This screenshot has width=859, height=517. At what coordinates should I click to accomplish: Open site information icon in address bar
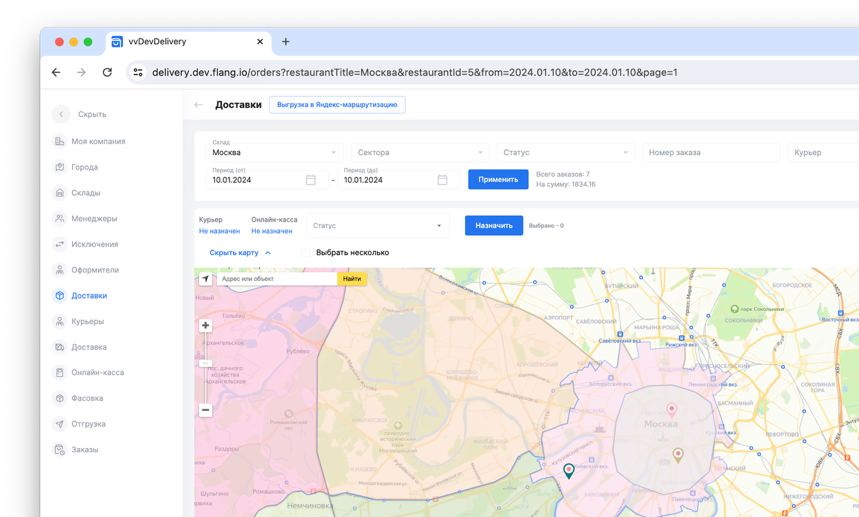click(x=138, y=72)
